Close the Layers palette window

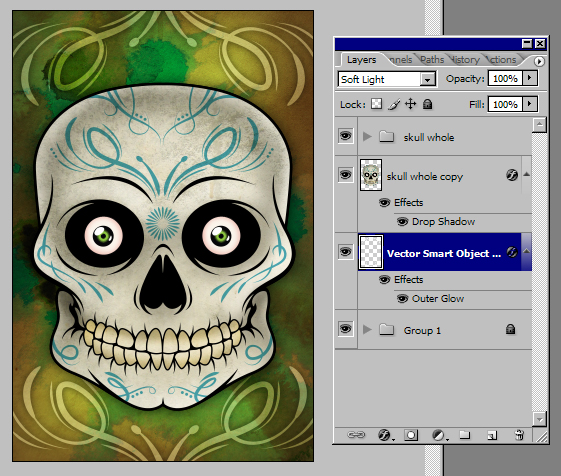[540, 44]
